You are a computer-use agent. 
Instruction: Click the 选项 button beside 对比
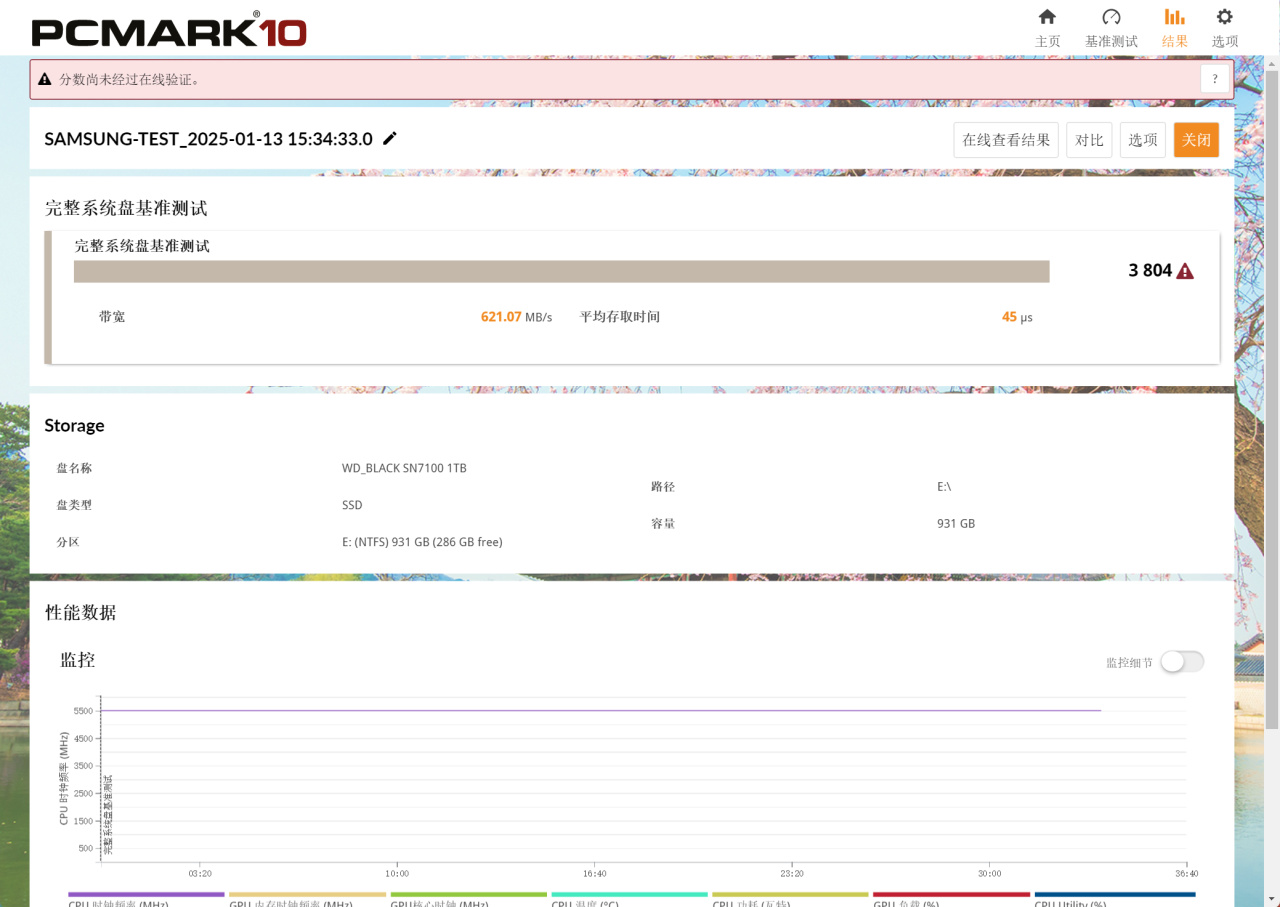point(1143,140)
